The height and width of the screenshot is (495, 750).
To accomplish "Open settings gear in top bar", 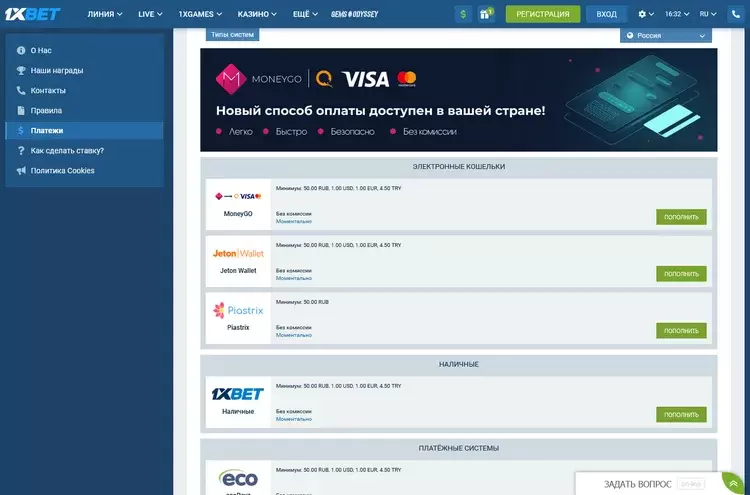I will pyautogui.click(x=646, y=14).
